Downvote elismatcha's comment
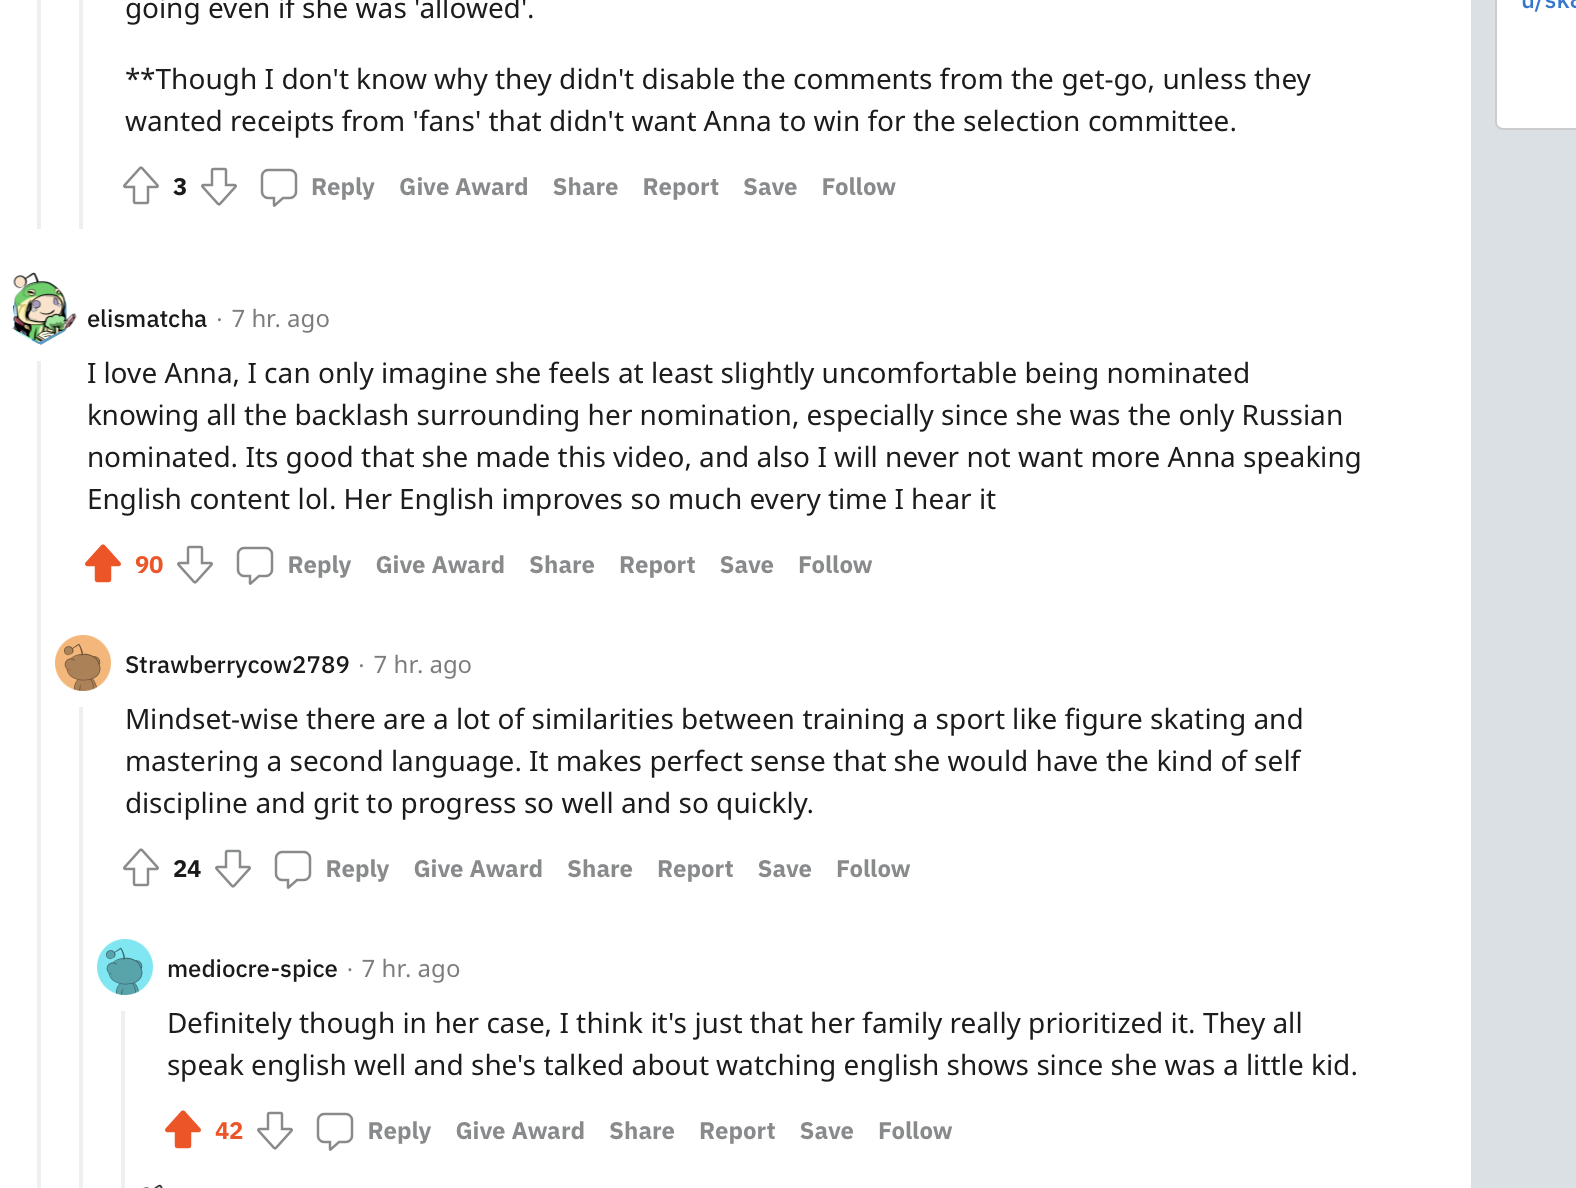Viewport: 1576px width, 1188px height. pos(195,565)
